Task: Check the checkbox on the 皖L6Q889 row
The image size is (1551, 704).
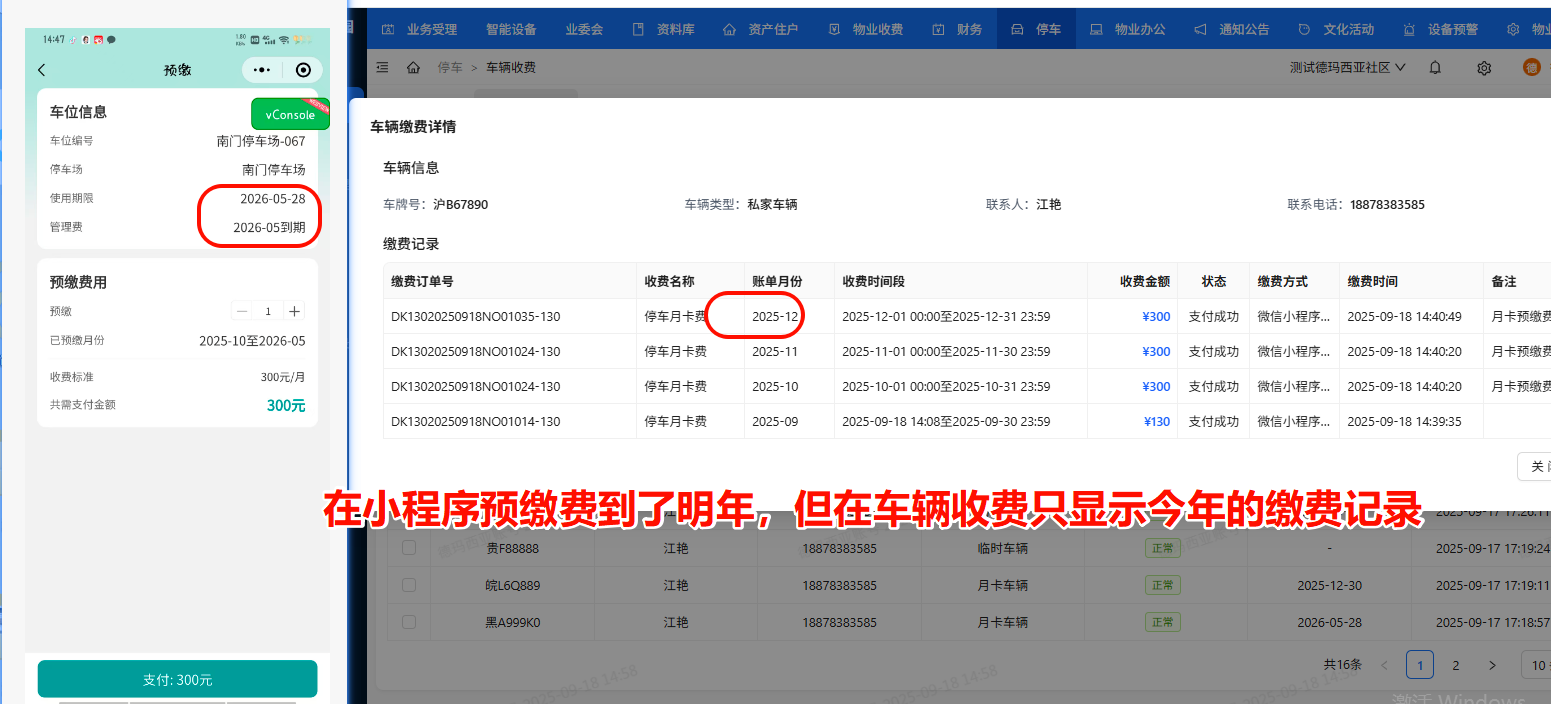Action: [x=408, y=584]
